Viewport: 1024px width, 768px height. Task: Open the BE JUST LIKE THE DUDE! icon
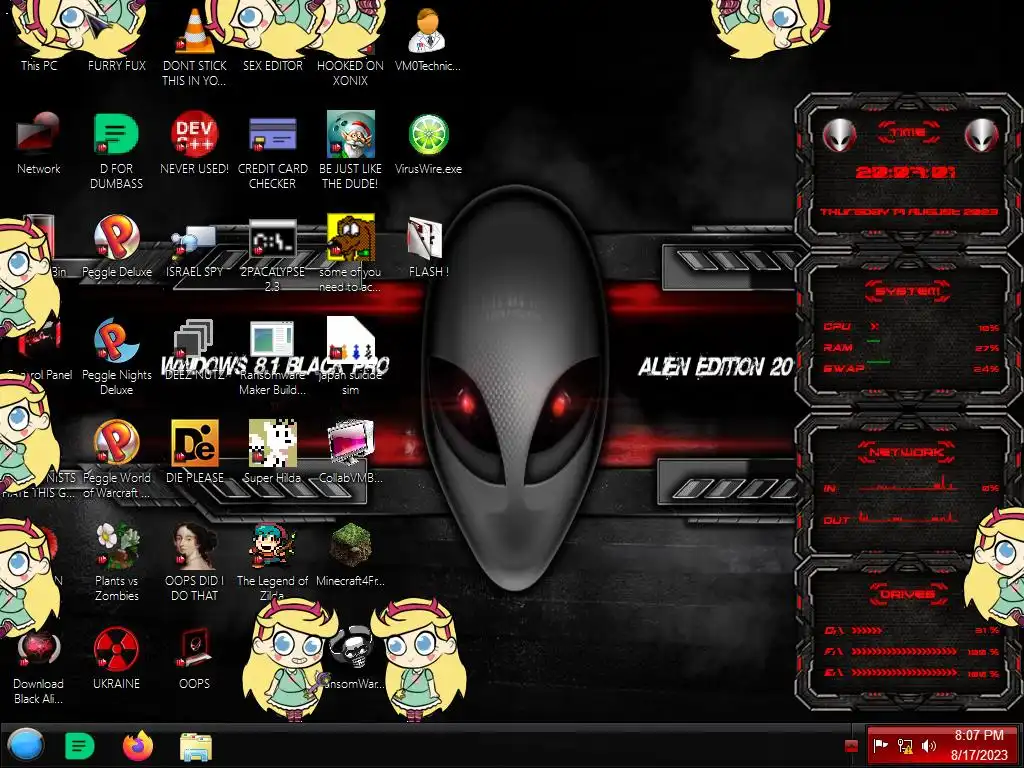pos(351,135)
